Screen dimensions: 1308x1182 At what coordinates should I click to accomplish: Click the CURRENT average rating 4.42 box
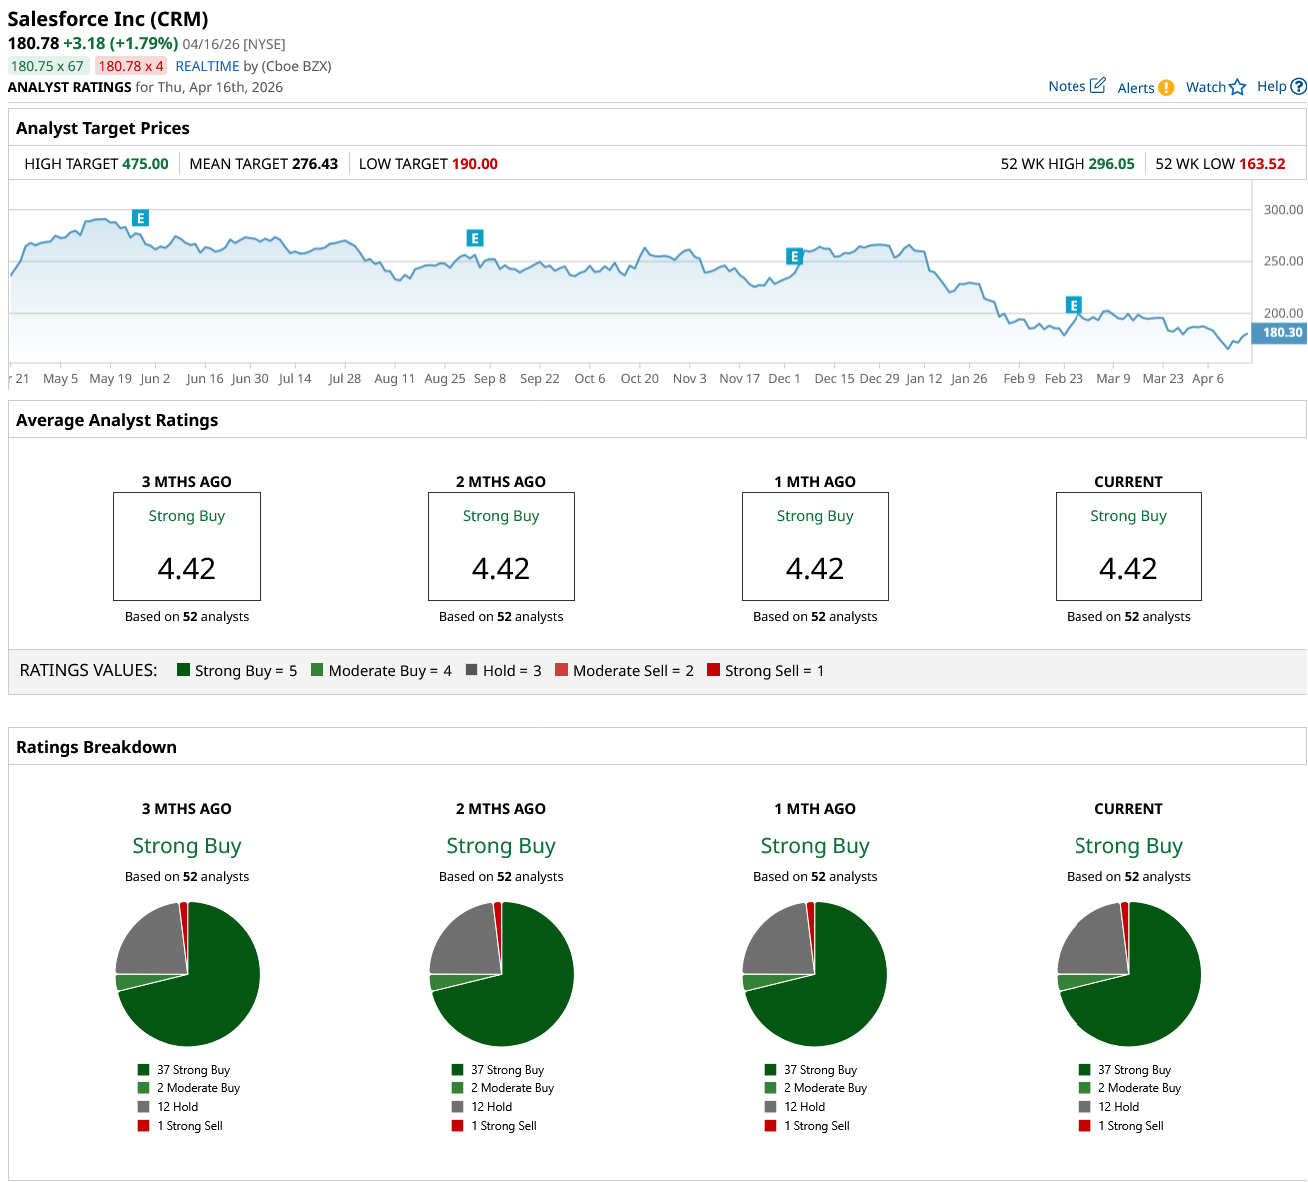click(x=1128, y=546)
